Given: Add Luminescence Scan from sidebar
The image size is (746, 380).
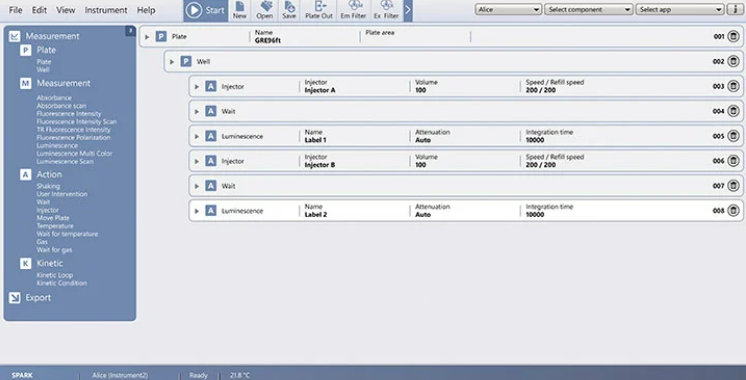Looking at the screenshot, I should pos(65,161).
